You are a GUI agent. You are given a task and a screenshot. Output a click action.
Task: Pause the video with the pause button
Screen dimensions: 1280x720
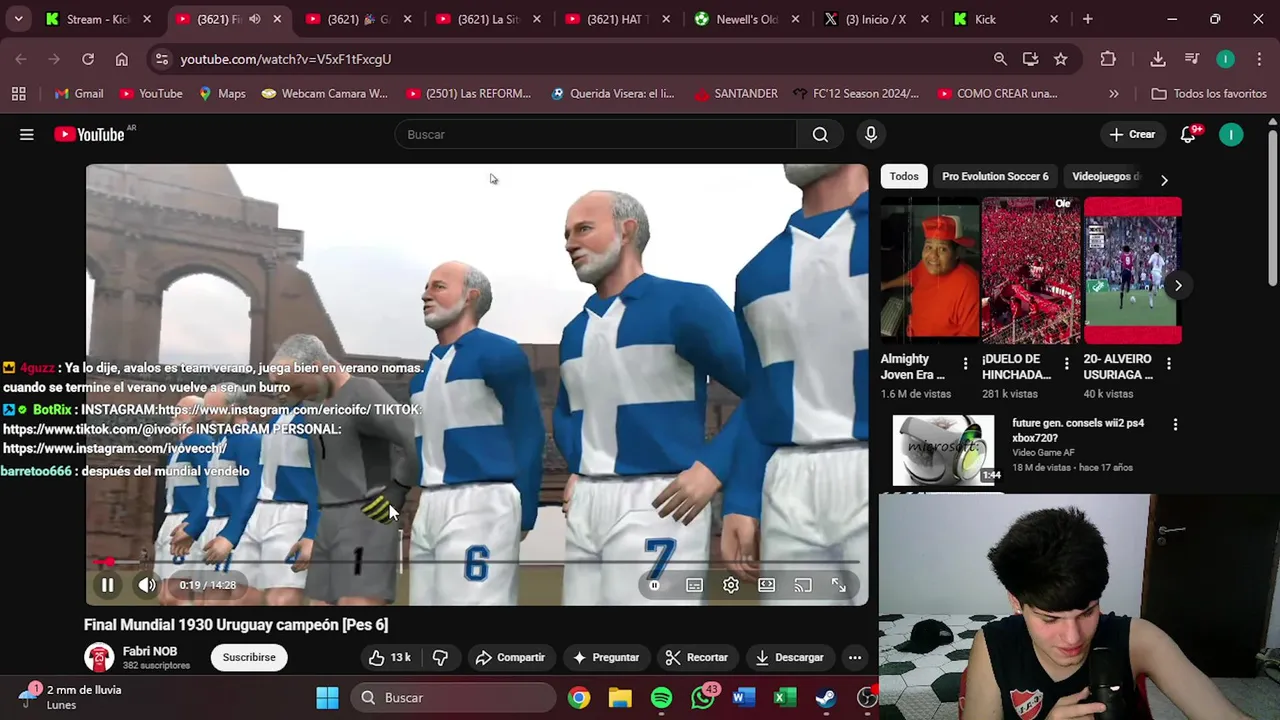click(107, 585)
